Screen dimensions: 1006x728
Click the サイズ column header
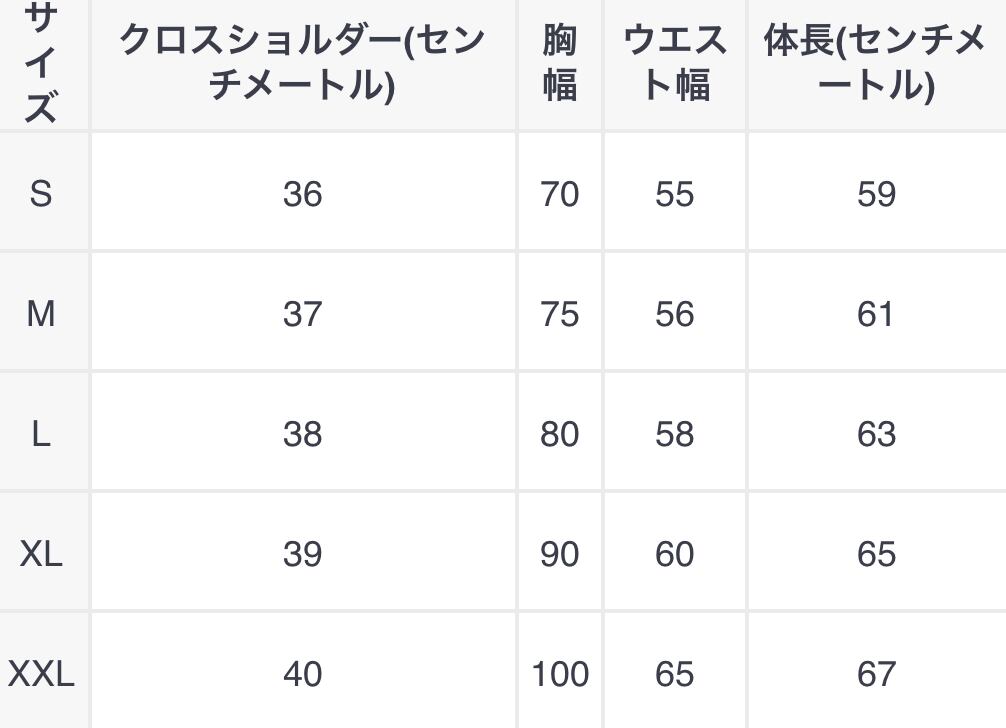tap(41, 62)
